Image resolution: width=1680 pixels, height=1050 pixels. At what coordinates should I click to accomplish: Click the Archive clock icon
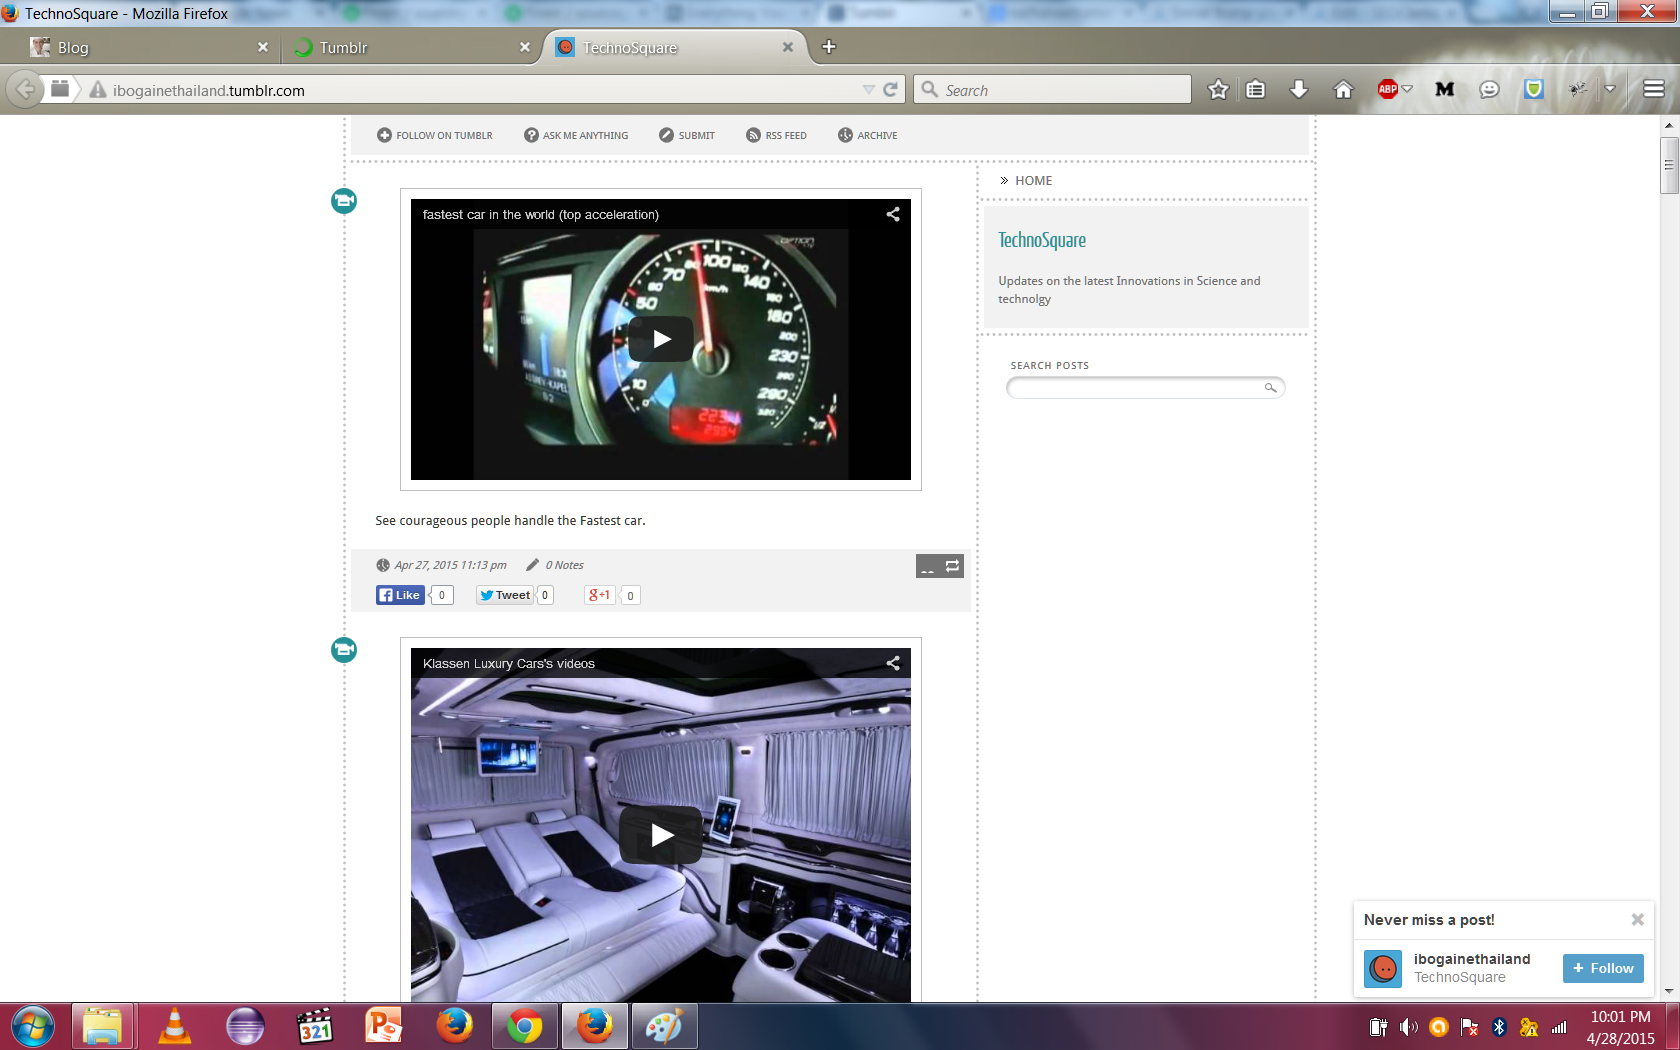click(x=845, y=135)
